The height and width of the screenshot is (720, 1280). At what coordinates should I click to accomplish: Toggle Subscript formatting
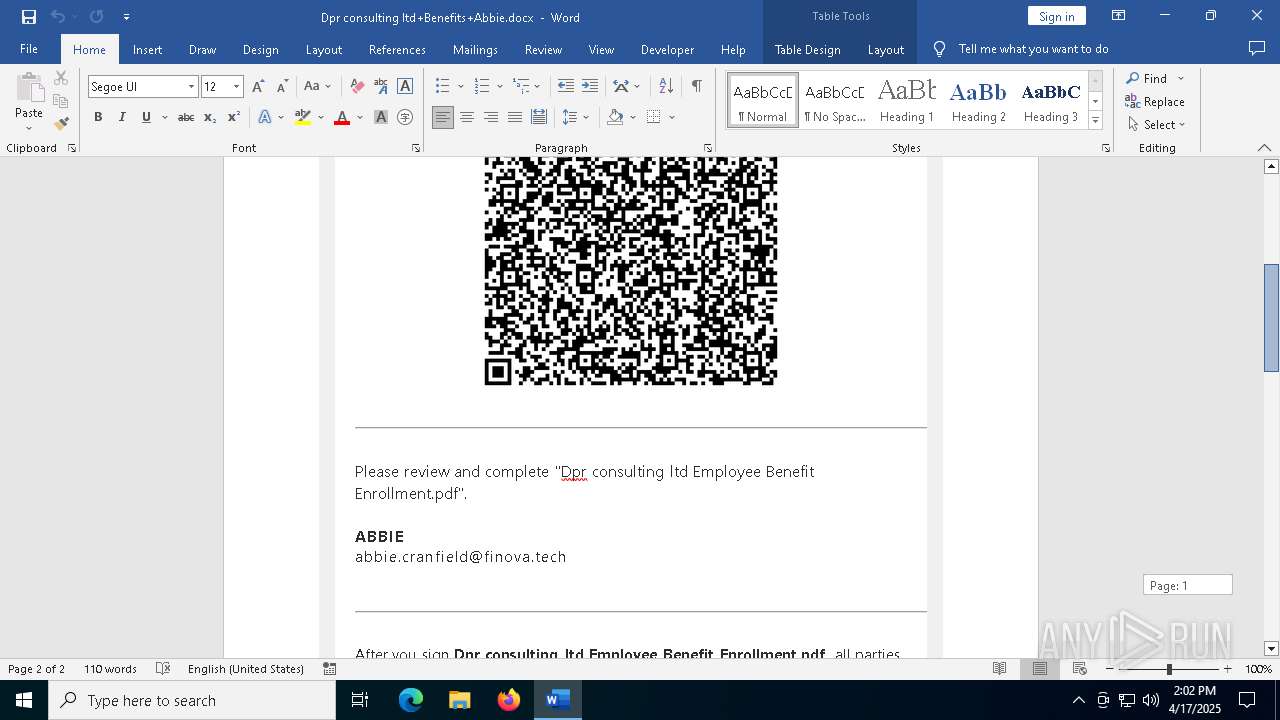tap(210, 117)
